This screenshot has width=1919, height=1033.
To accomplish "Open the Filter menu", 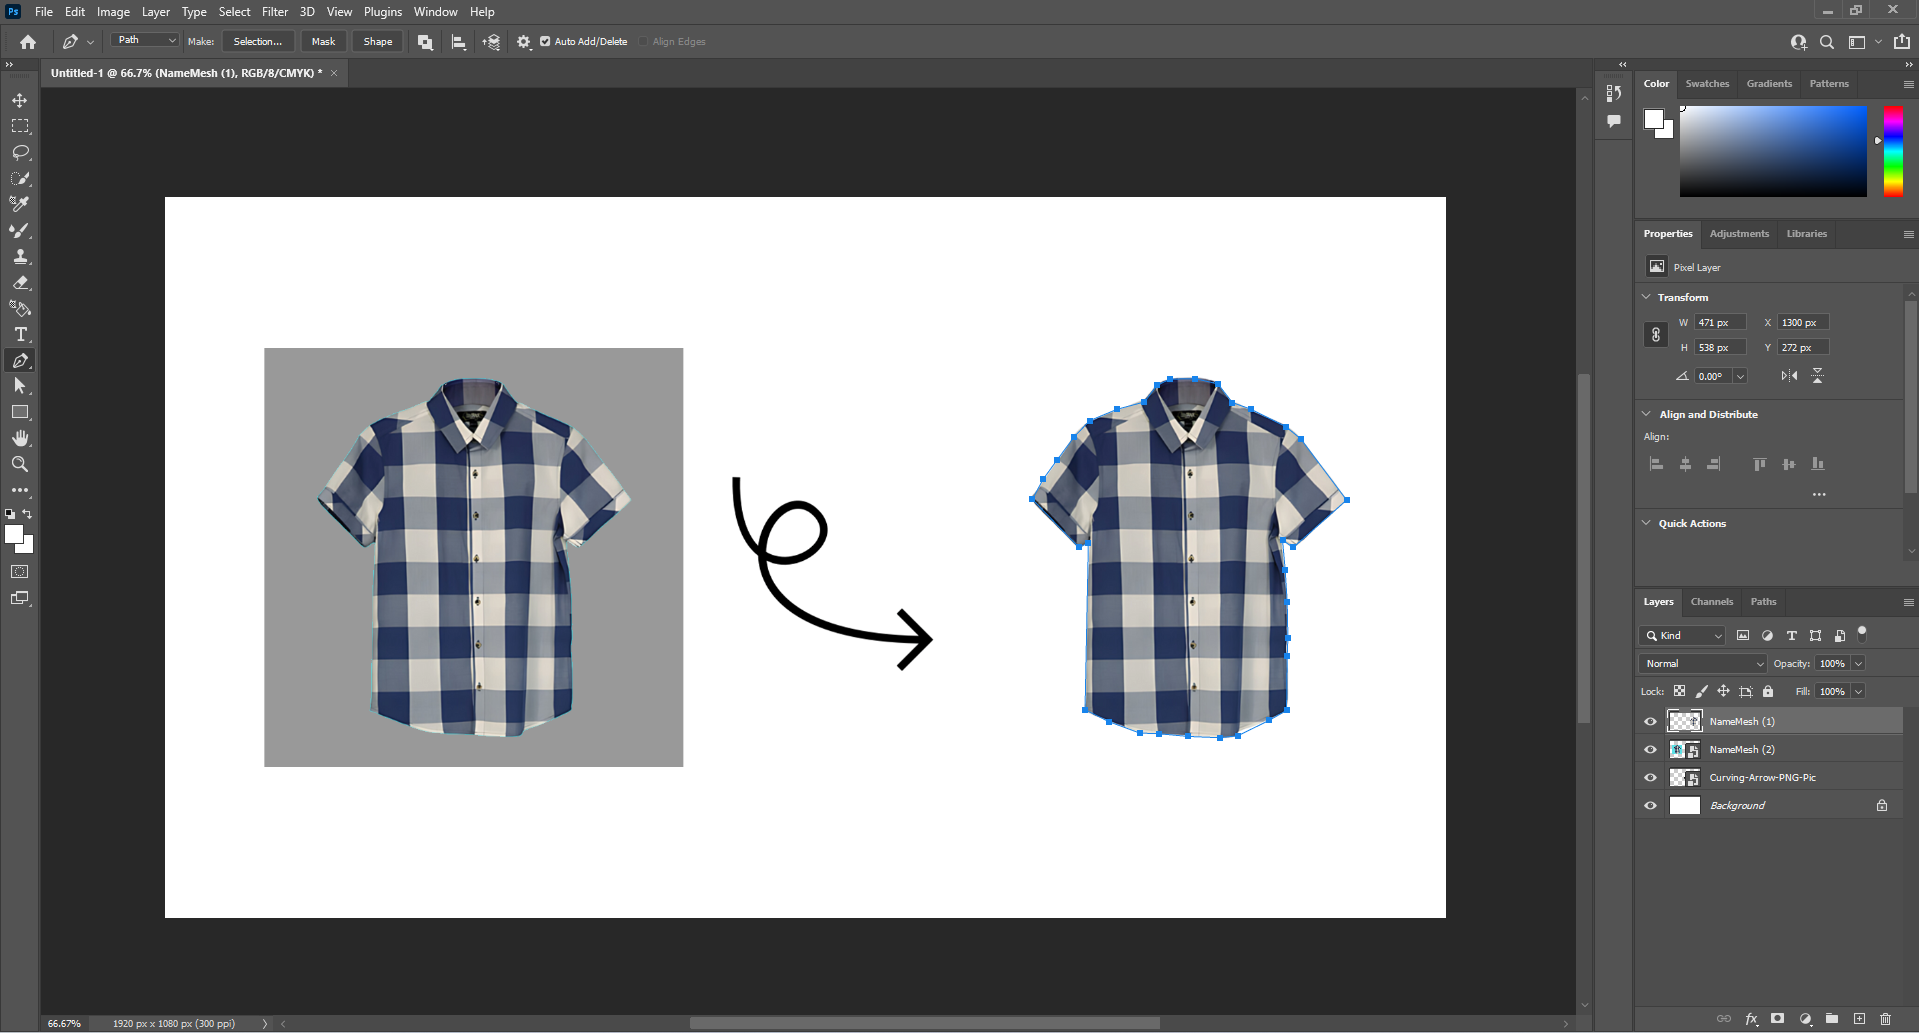I will coord(275,11).
